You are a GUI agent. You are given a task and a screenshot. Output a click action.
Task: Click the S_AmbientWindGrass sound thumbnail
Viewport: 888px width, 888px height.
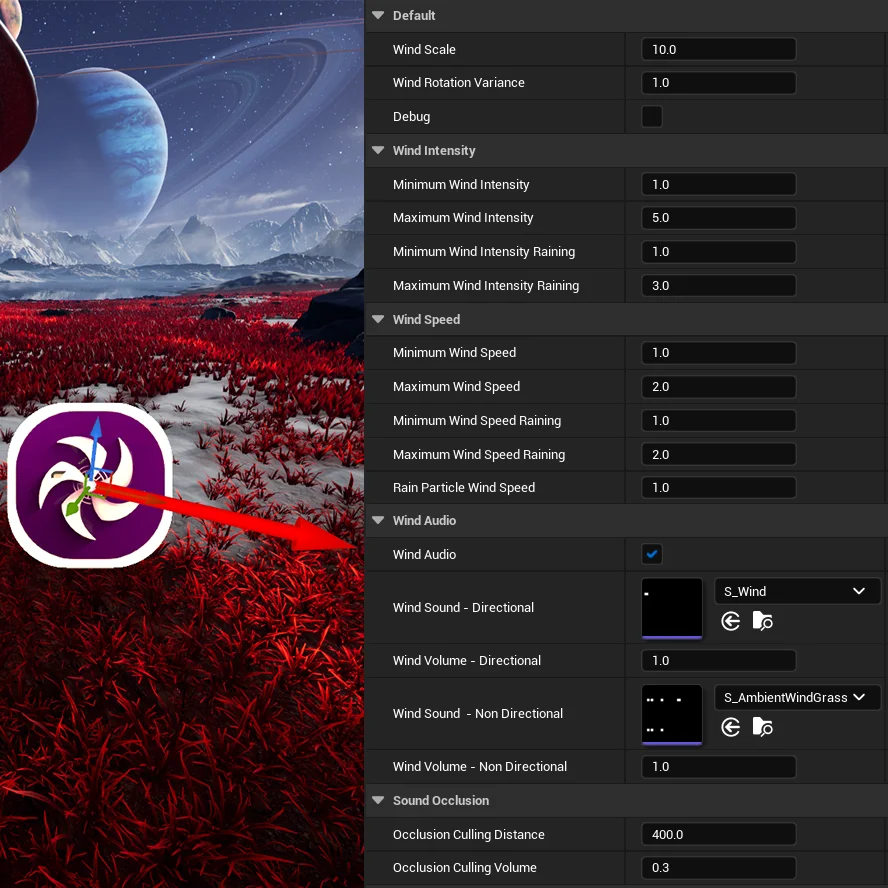coord(672,713)
